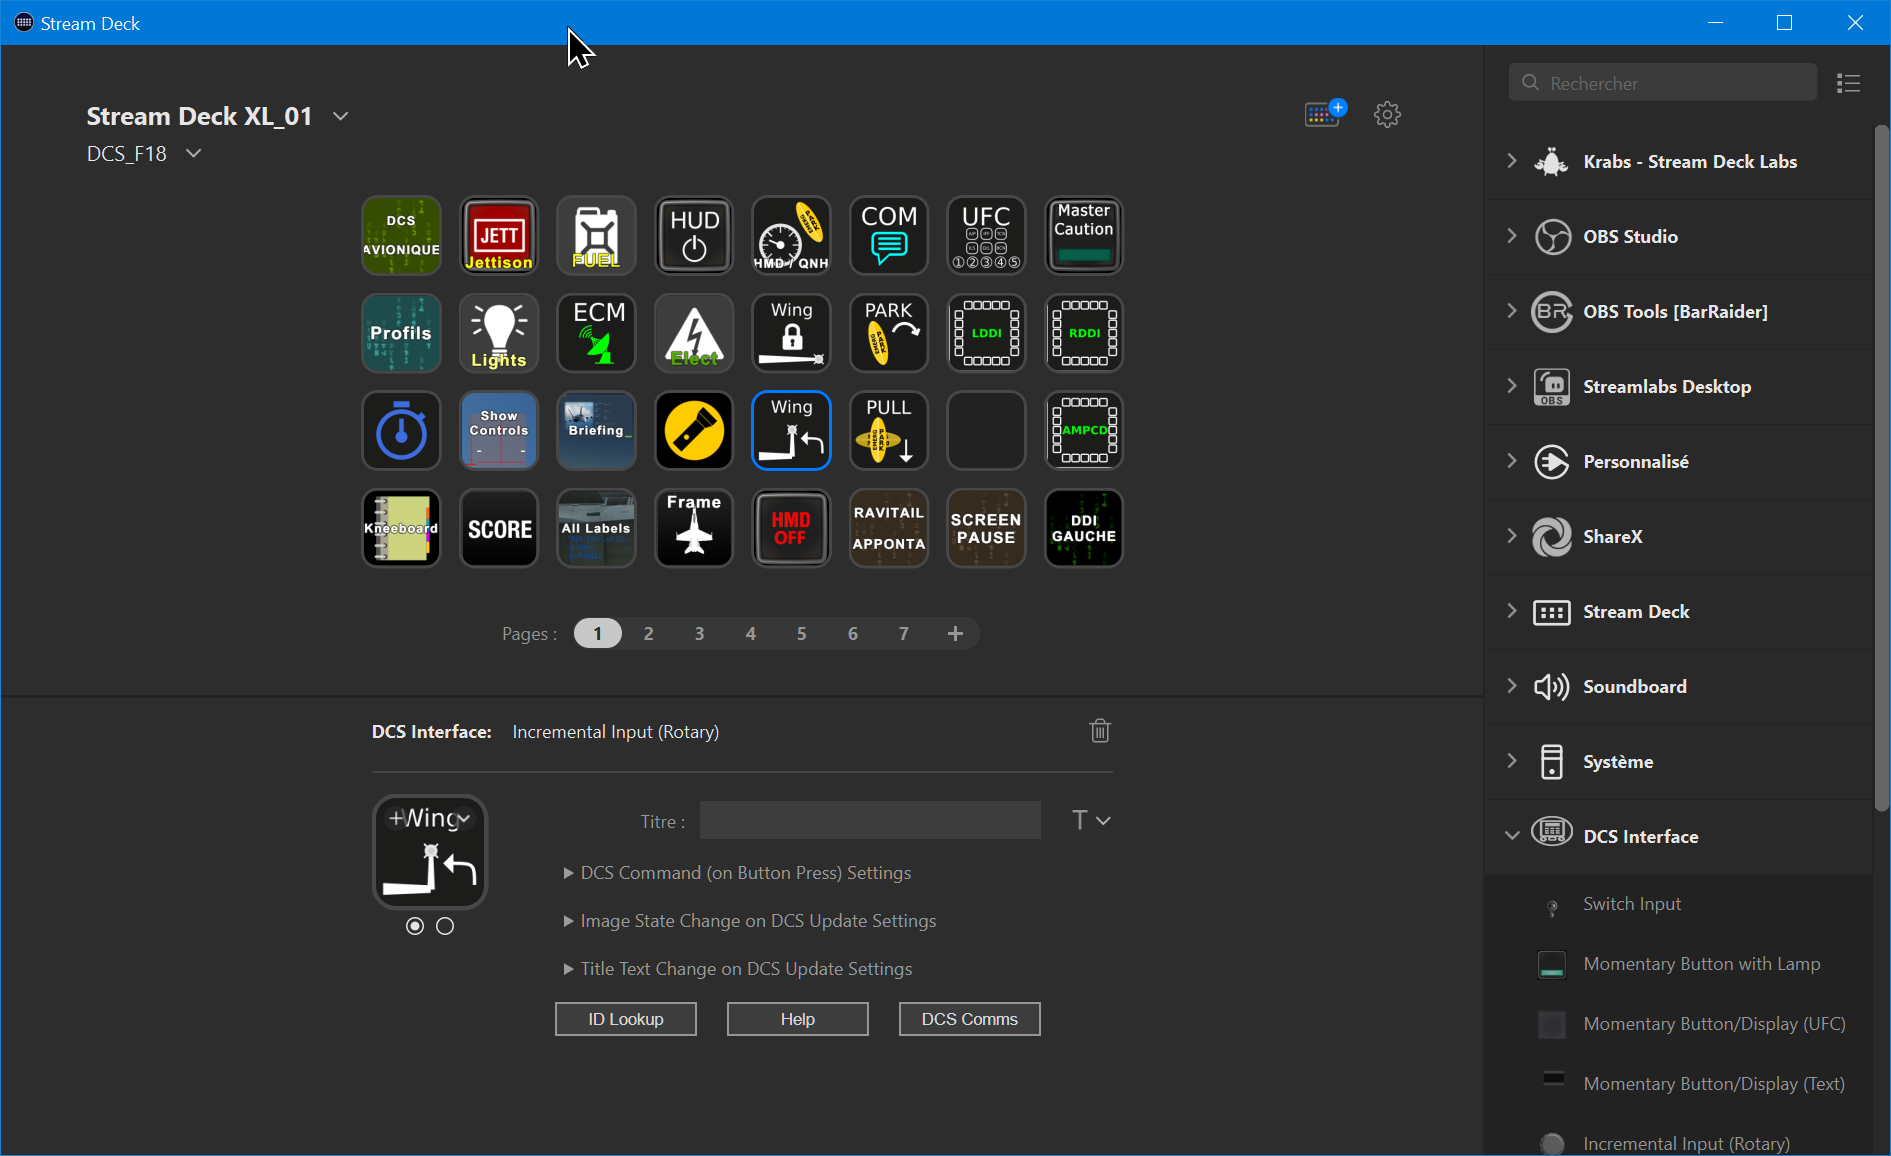This screenshot has width=1891, height=1156.
Task: Expand DCS Command (on Button Press) Settings
Action: pos(745,872)
